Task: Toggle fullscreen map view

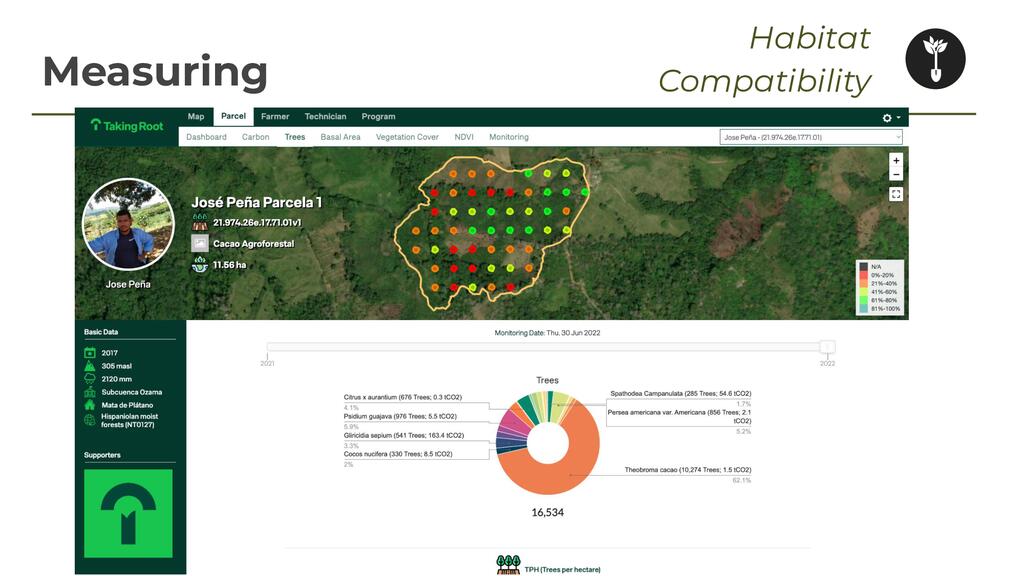Action: (896, 194)
